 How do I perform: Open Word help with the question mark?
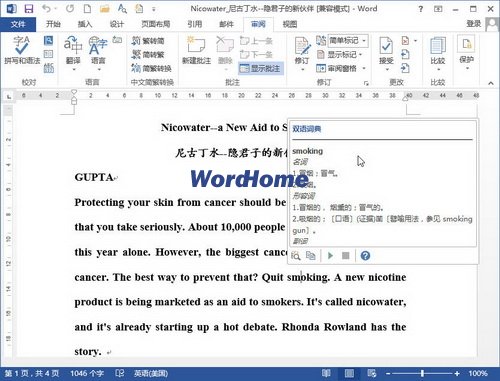421,9
